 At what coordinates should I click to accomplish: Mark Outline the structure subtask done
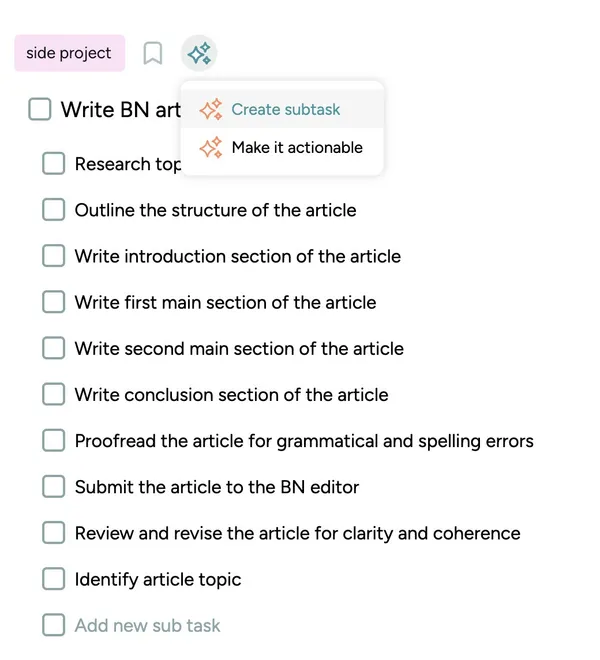pyautogui.click(x=53, y=210)
